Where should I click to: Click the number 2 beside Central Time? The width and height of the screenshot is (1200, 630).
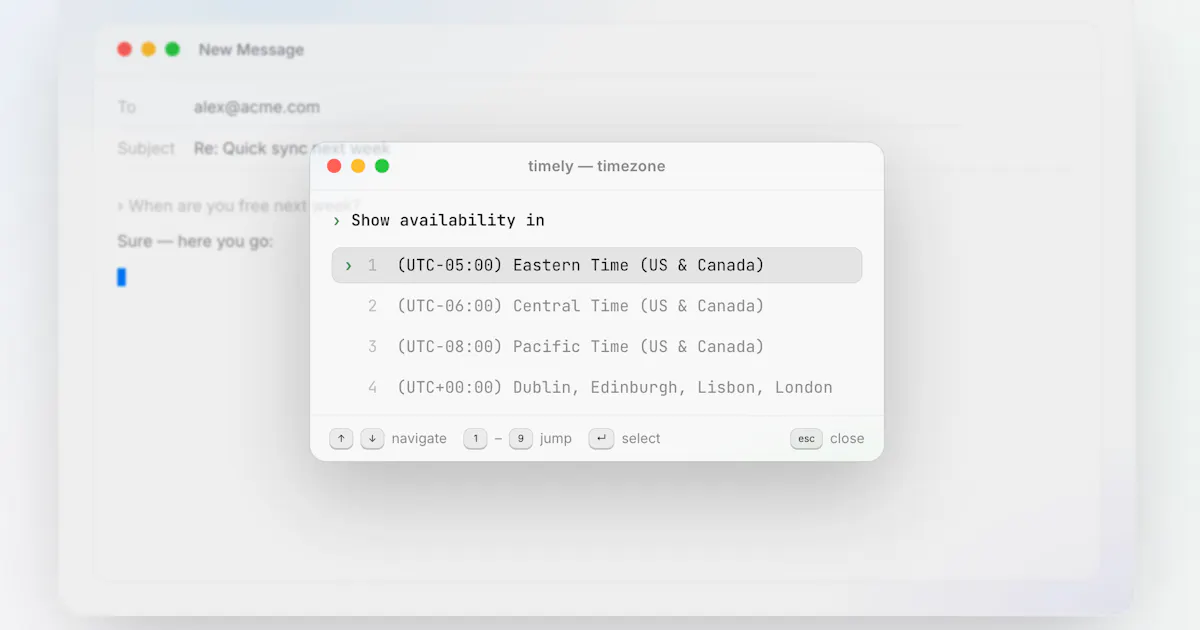[373, 306]
